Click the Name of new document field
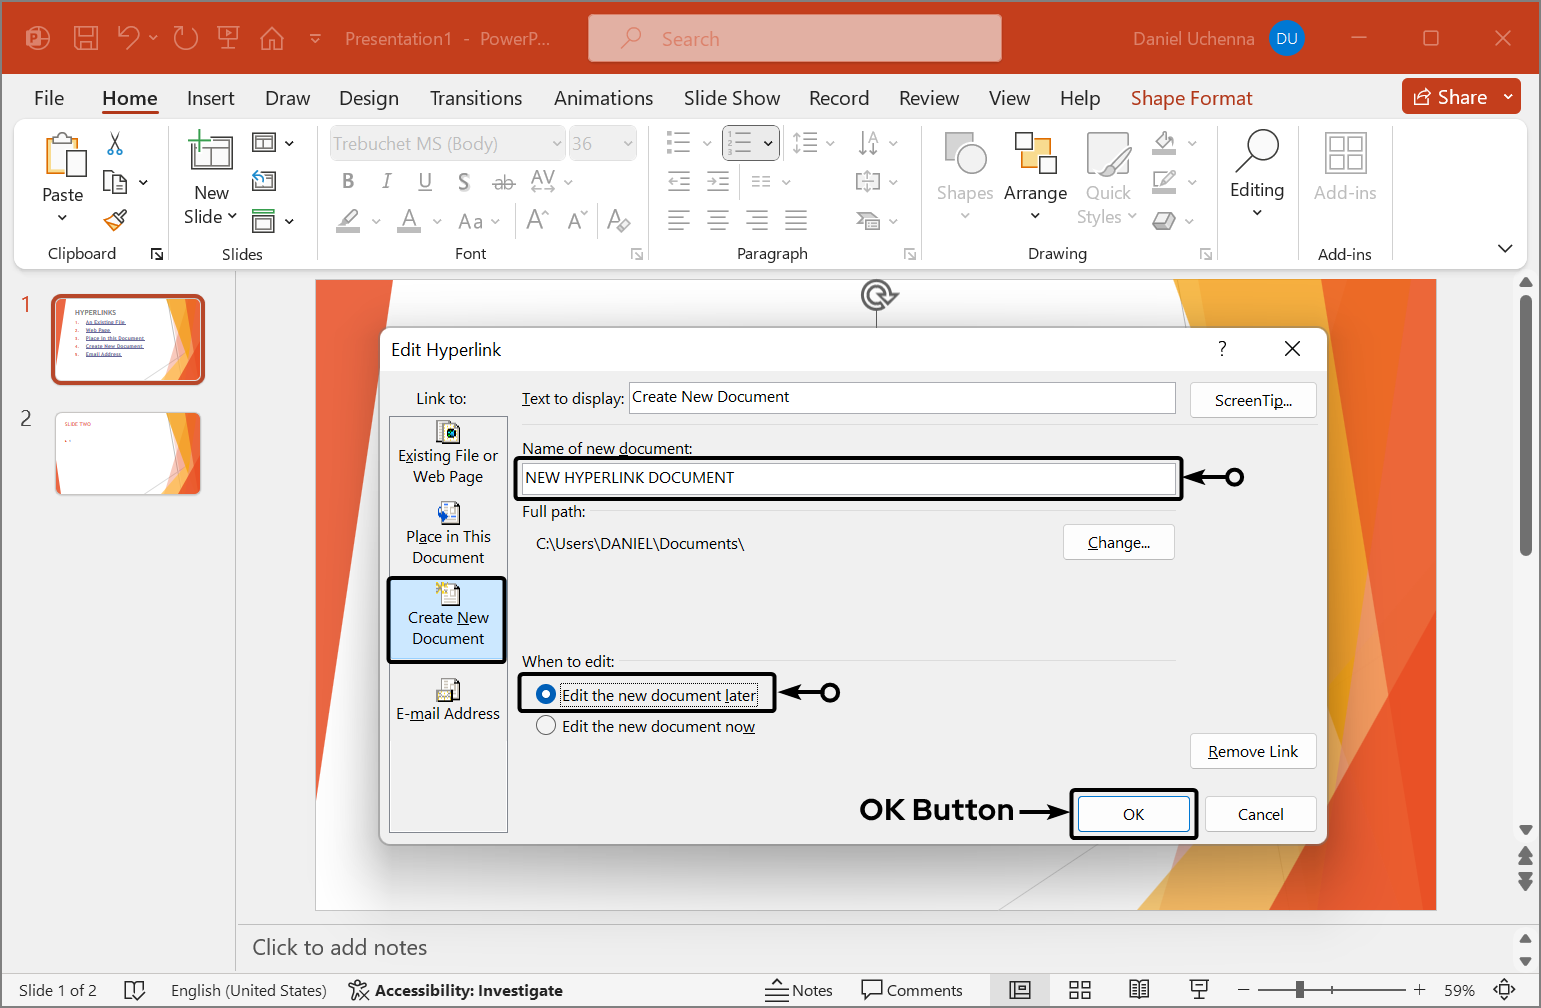The height and width of the screenshot is (1008, 1541). pyautogui.click(x=848, y=478)
